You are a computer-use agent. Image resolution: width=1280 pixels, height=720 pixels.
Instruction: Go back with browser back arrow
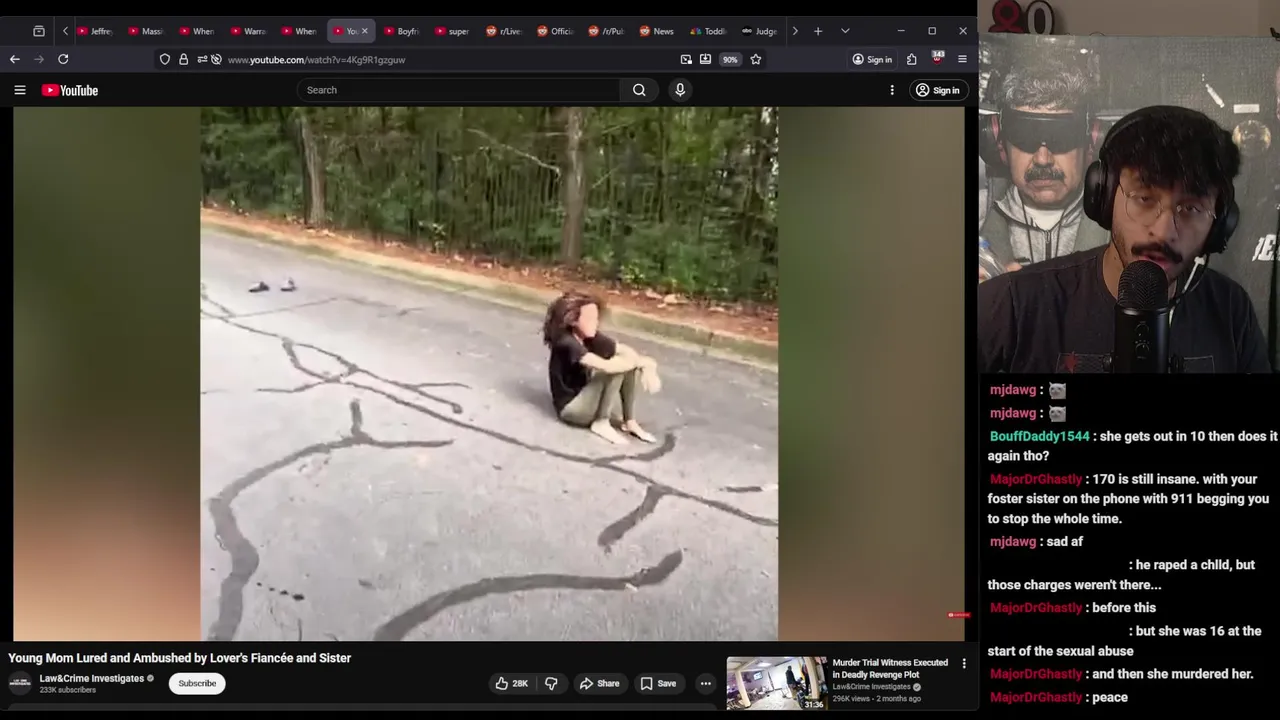(x=15, y=59)
